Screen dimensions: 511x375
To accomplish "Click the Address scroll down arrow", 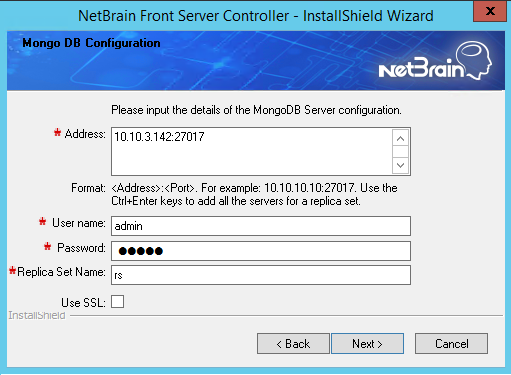I will [401, 165].
